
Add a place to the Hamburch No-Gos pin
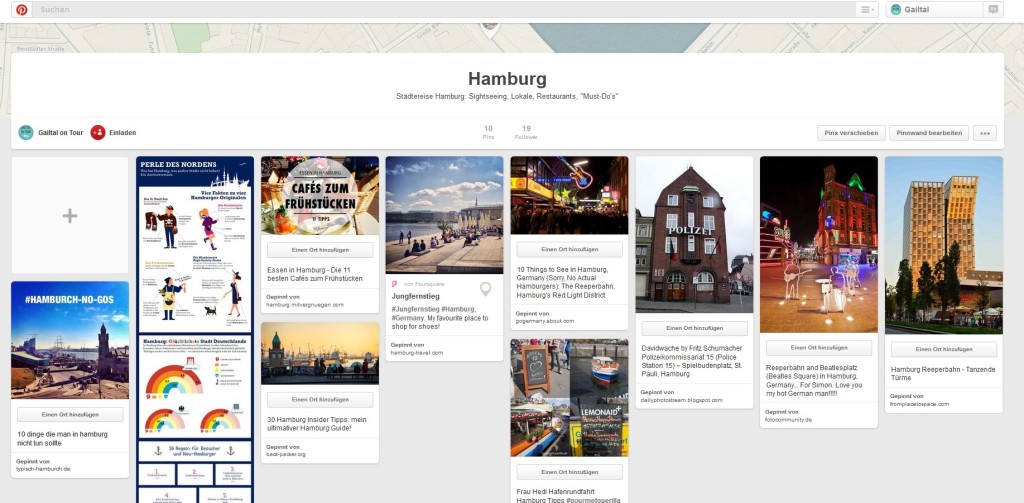[x=70, y=415]
